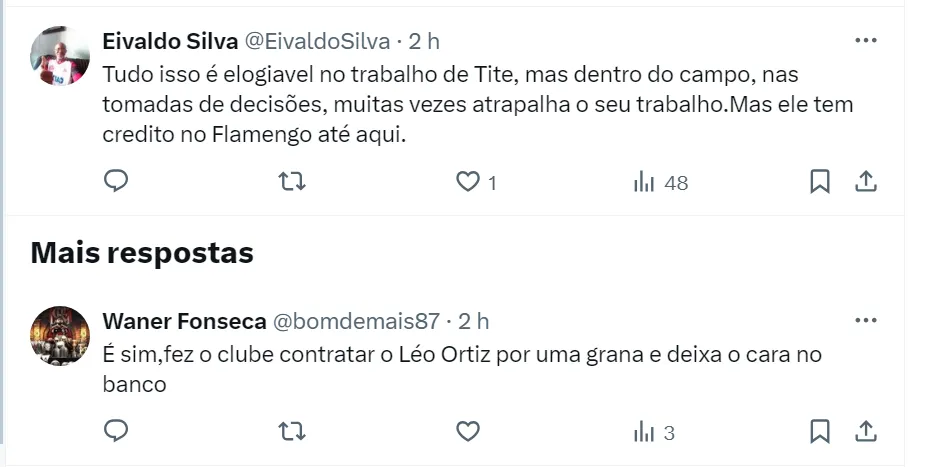Like Eivaldo Silva's tweet
Screen dimensions: 927x467
tap(467, 182)
